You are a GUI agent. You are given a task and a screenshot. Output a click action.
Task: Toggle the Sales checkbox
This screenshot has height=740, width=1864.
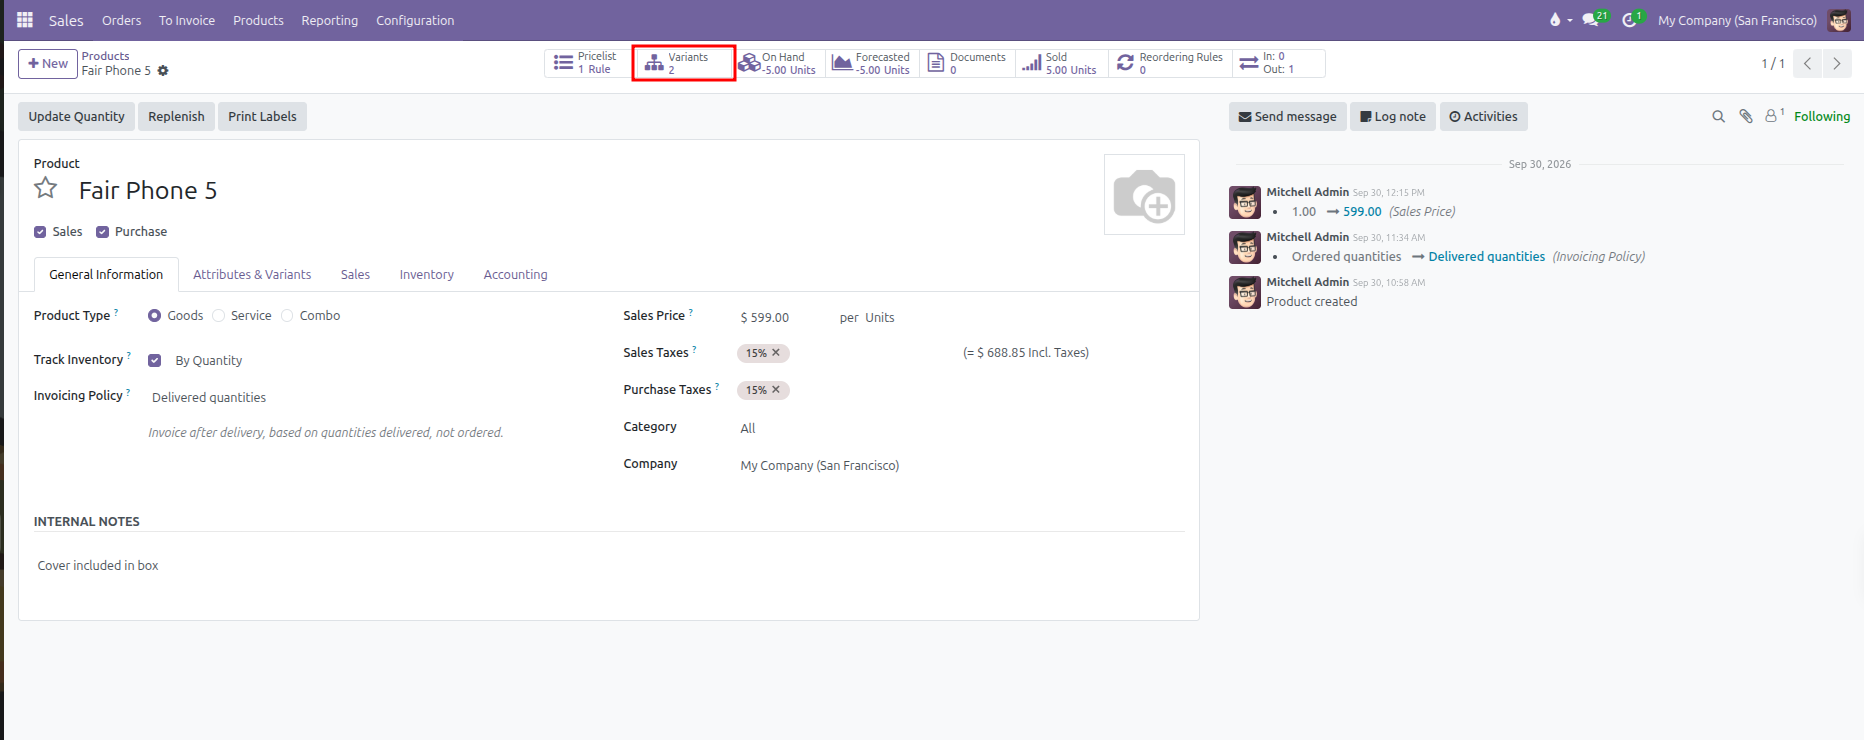click(40, 232)
